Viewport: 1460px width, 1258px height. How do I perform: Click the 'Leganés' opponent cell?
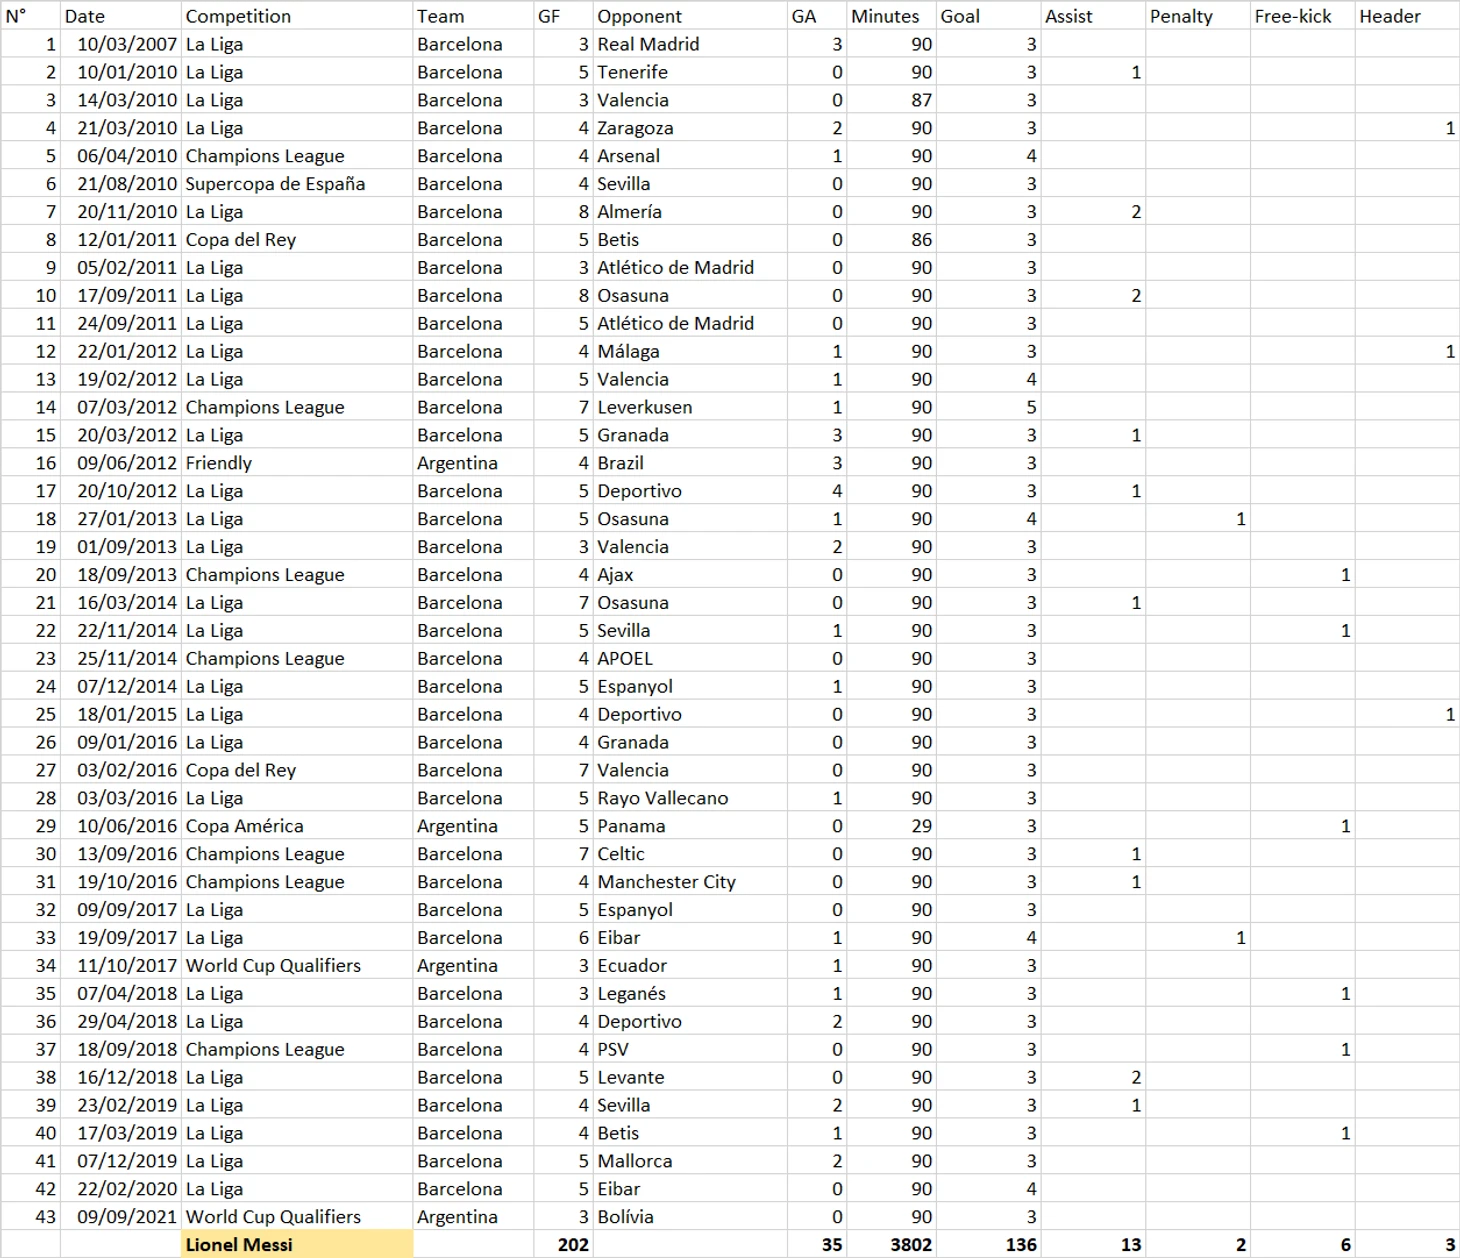coord(690,994)
